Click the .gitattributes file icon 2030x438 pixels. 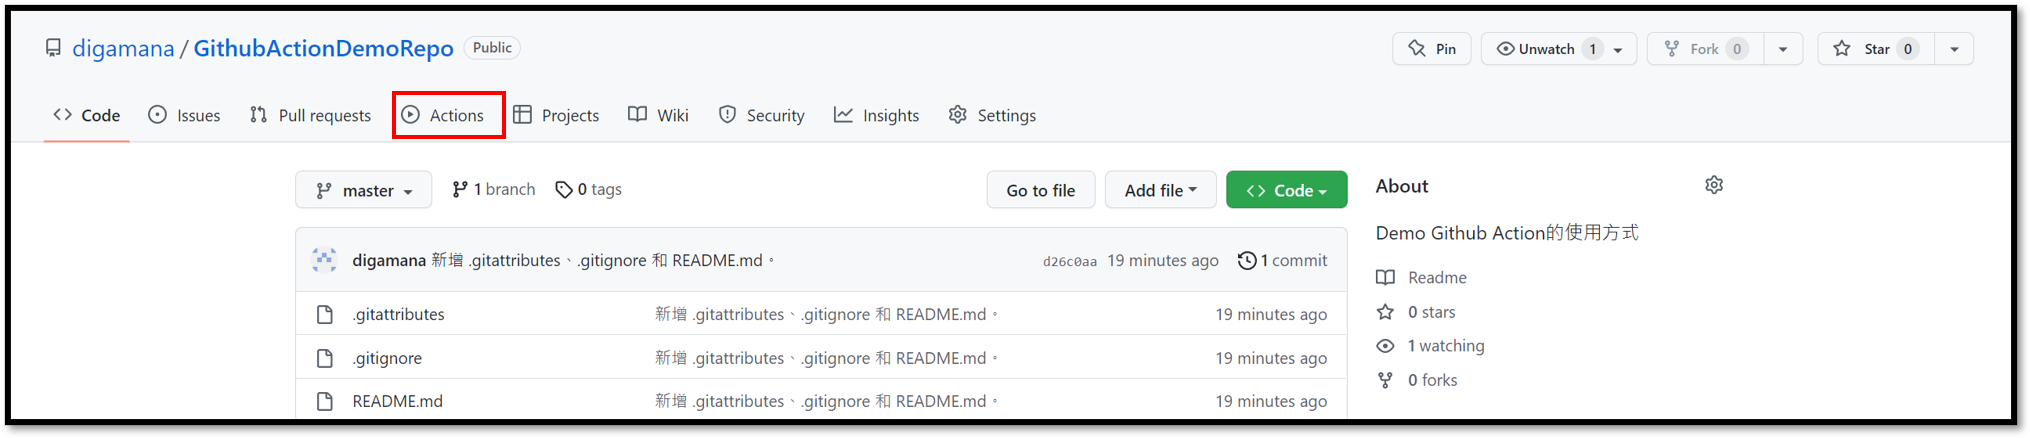coord(325,314)
